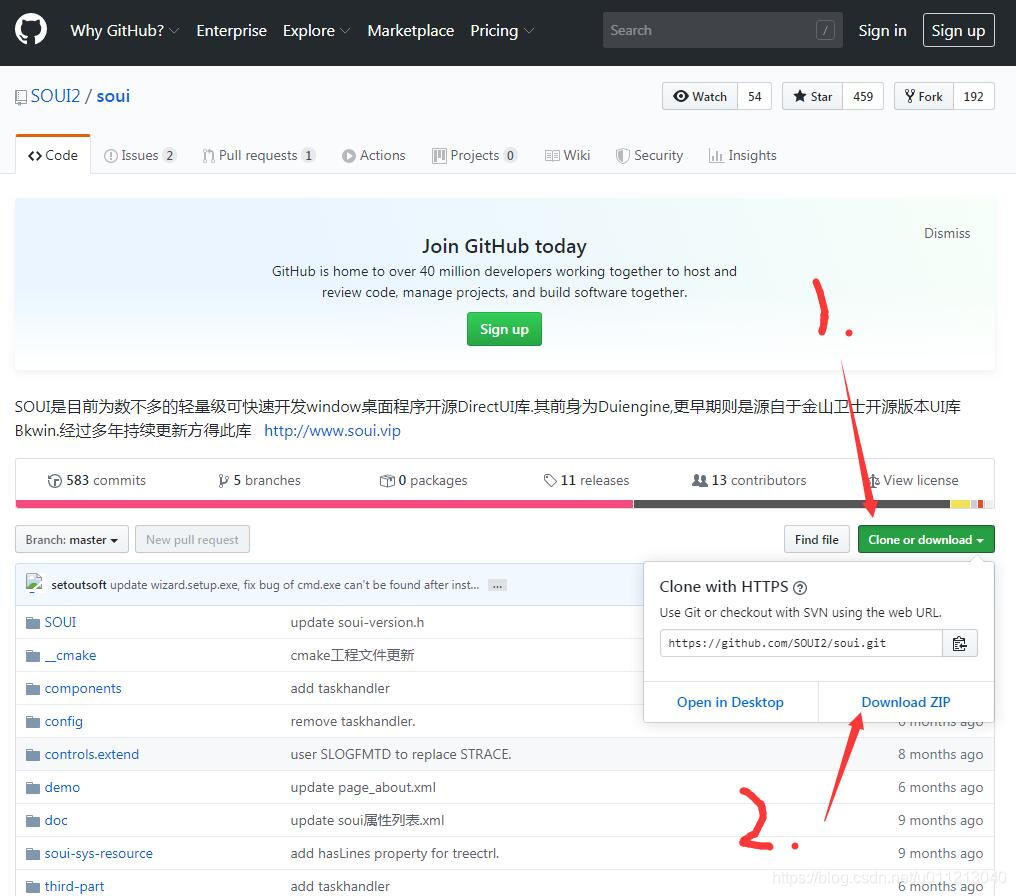The image size is (1016, 896).
Task: Expand the Why GitHub? menu
Action: pos(124,31)
